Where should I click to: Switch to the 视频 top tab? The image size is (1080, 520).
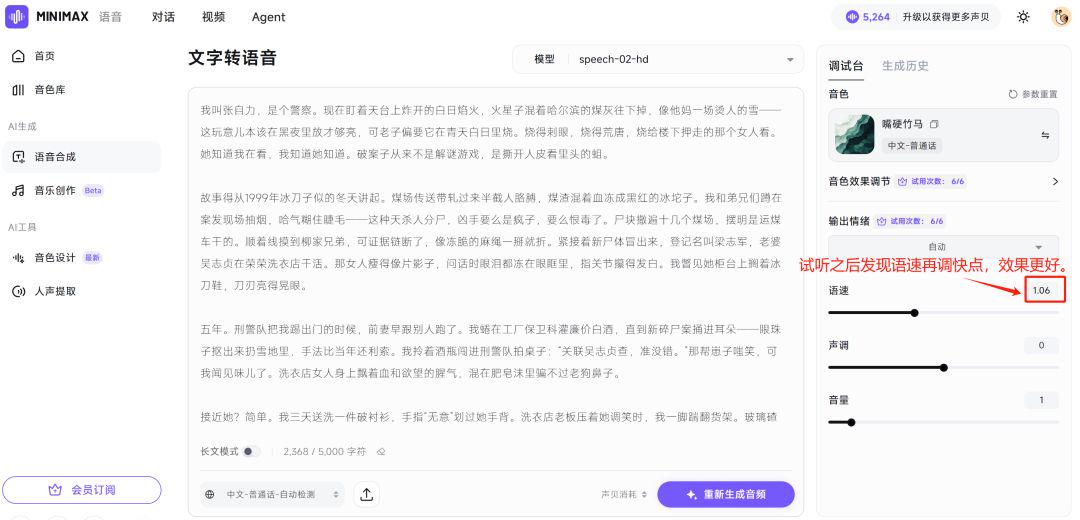click(x=214, y=17)
